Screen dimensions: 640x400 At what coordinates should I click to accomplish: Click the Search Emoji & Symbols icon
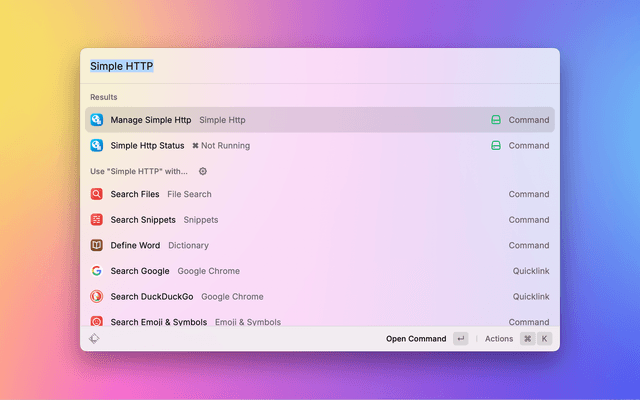coord(97,321)
